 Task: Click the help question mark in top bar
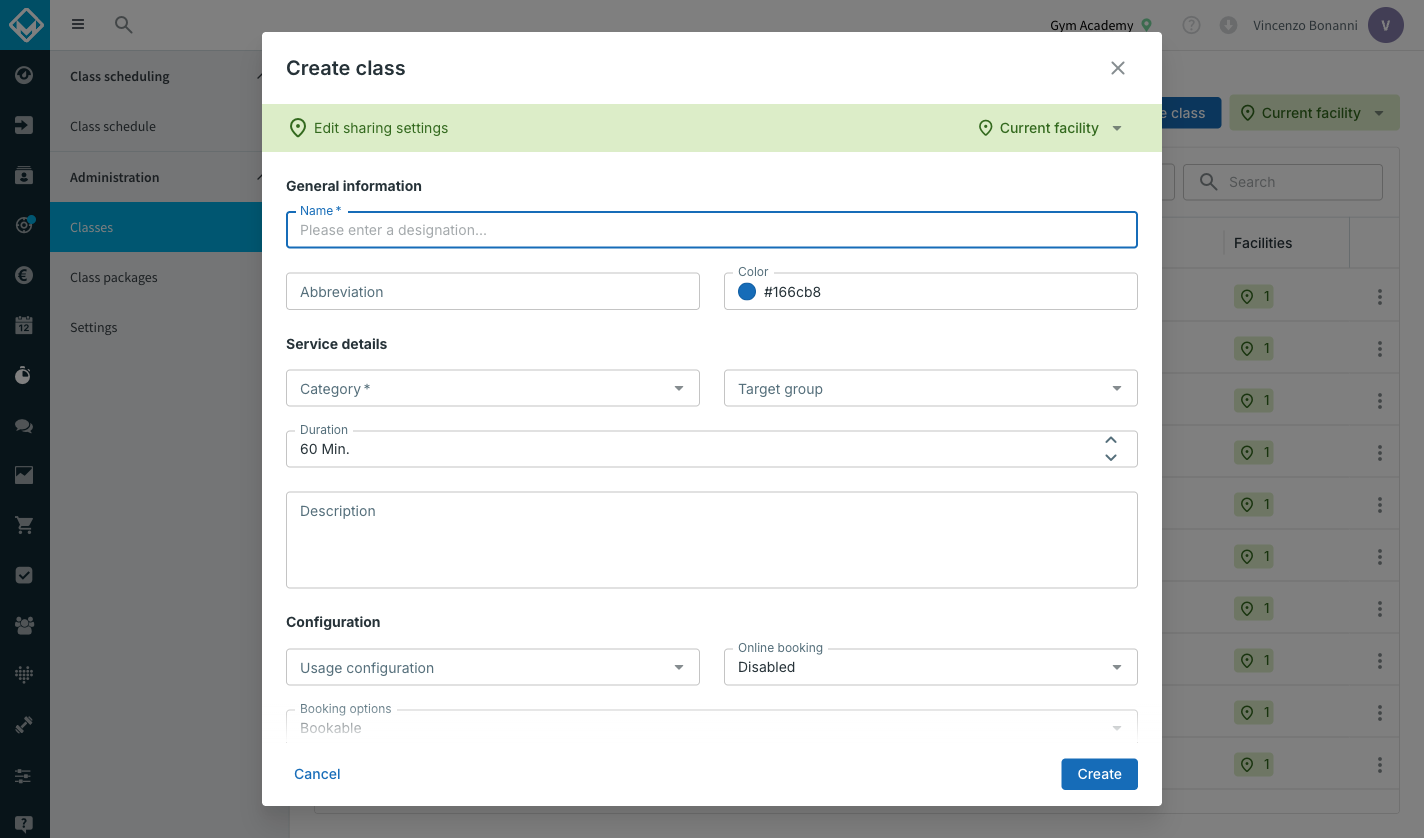[x=1191, y=25]
